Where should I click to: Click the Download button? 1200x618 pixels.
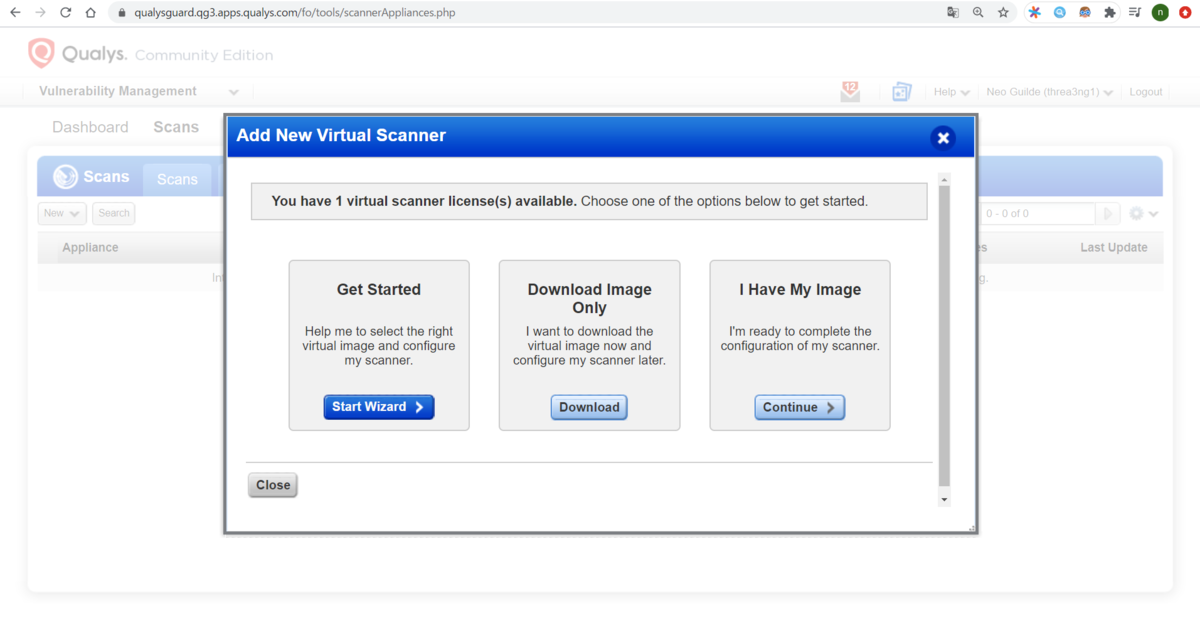pos(589,407)
